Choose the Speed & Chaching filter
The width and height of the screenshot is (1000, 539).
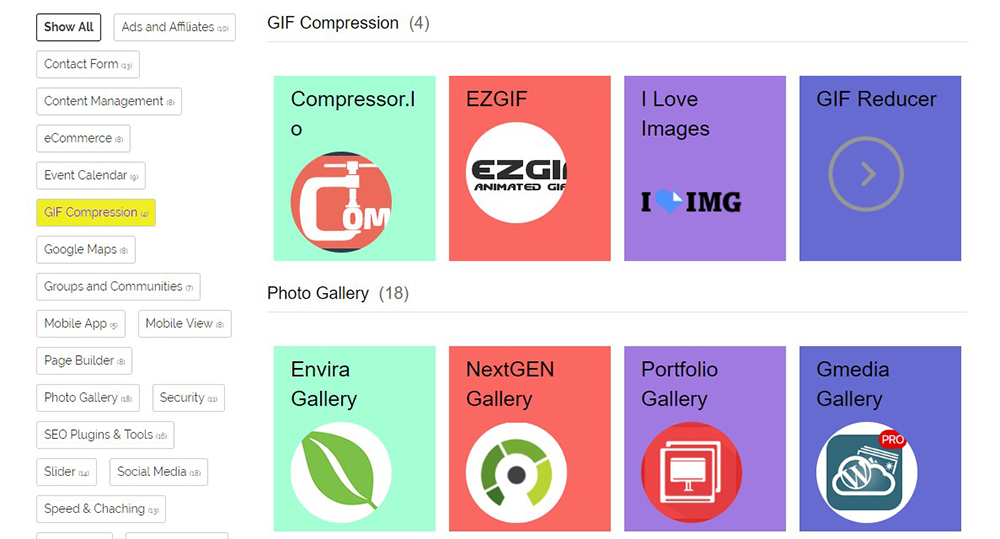(x=101, y=508)
